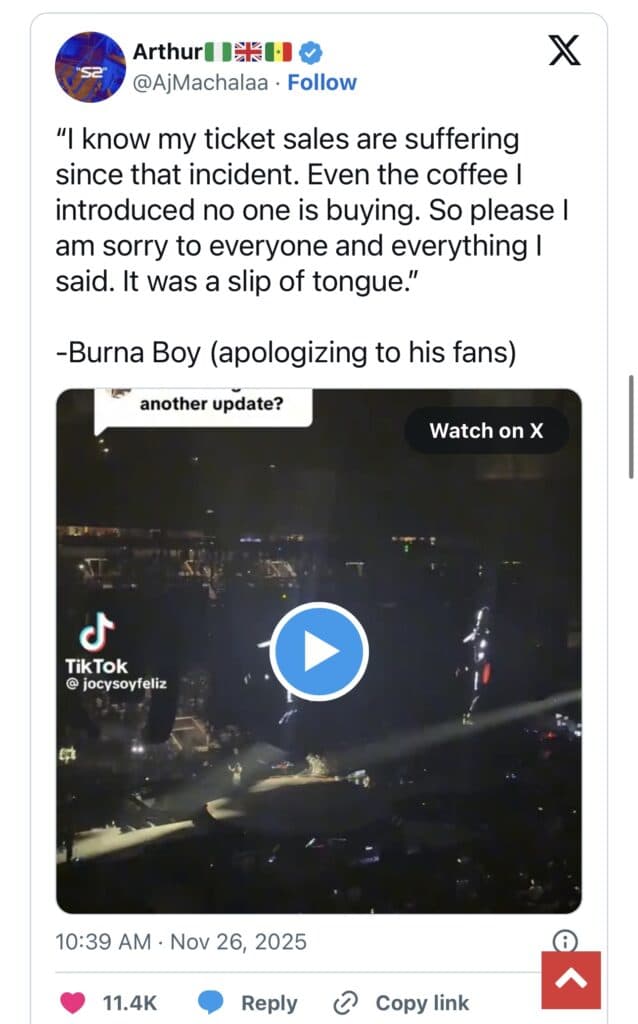This screenshot has width=638, height=1024.
Task: Play the embedded Burna Boy video
Action: (x=319, y=651)
